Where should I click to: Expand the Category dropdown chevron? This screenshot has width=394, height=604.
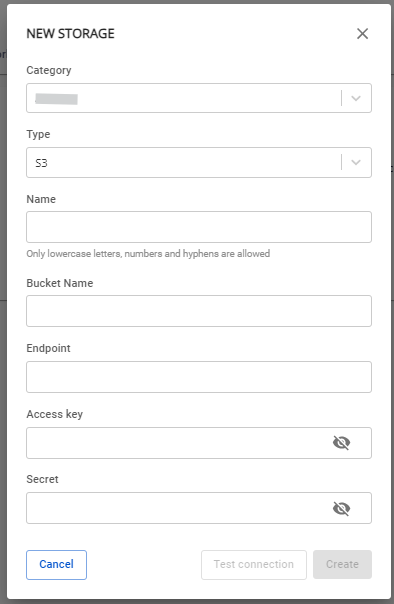(x=356, y=98)
